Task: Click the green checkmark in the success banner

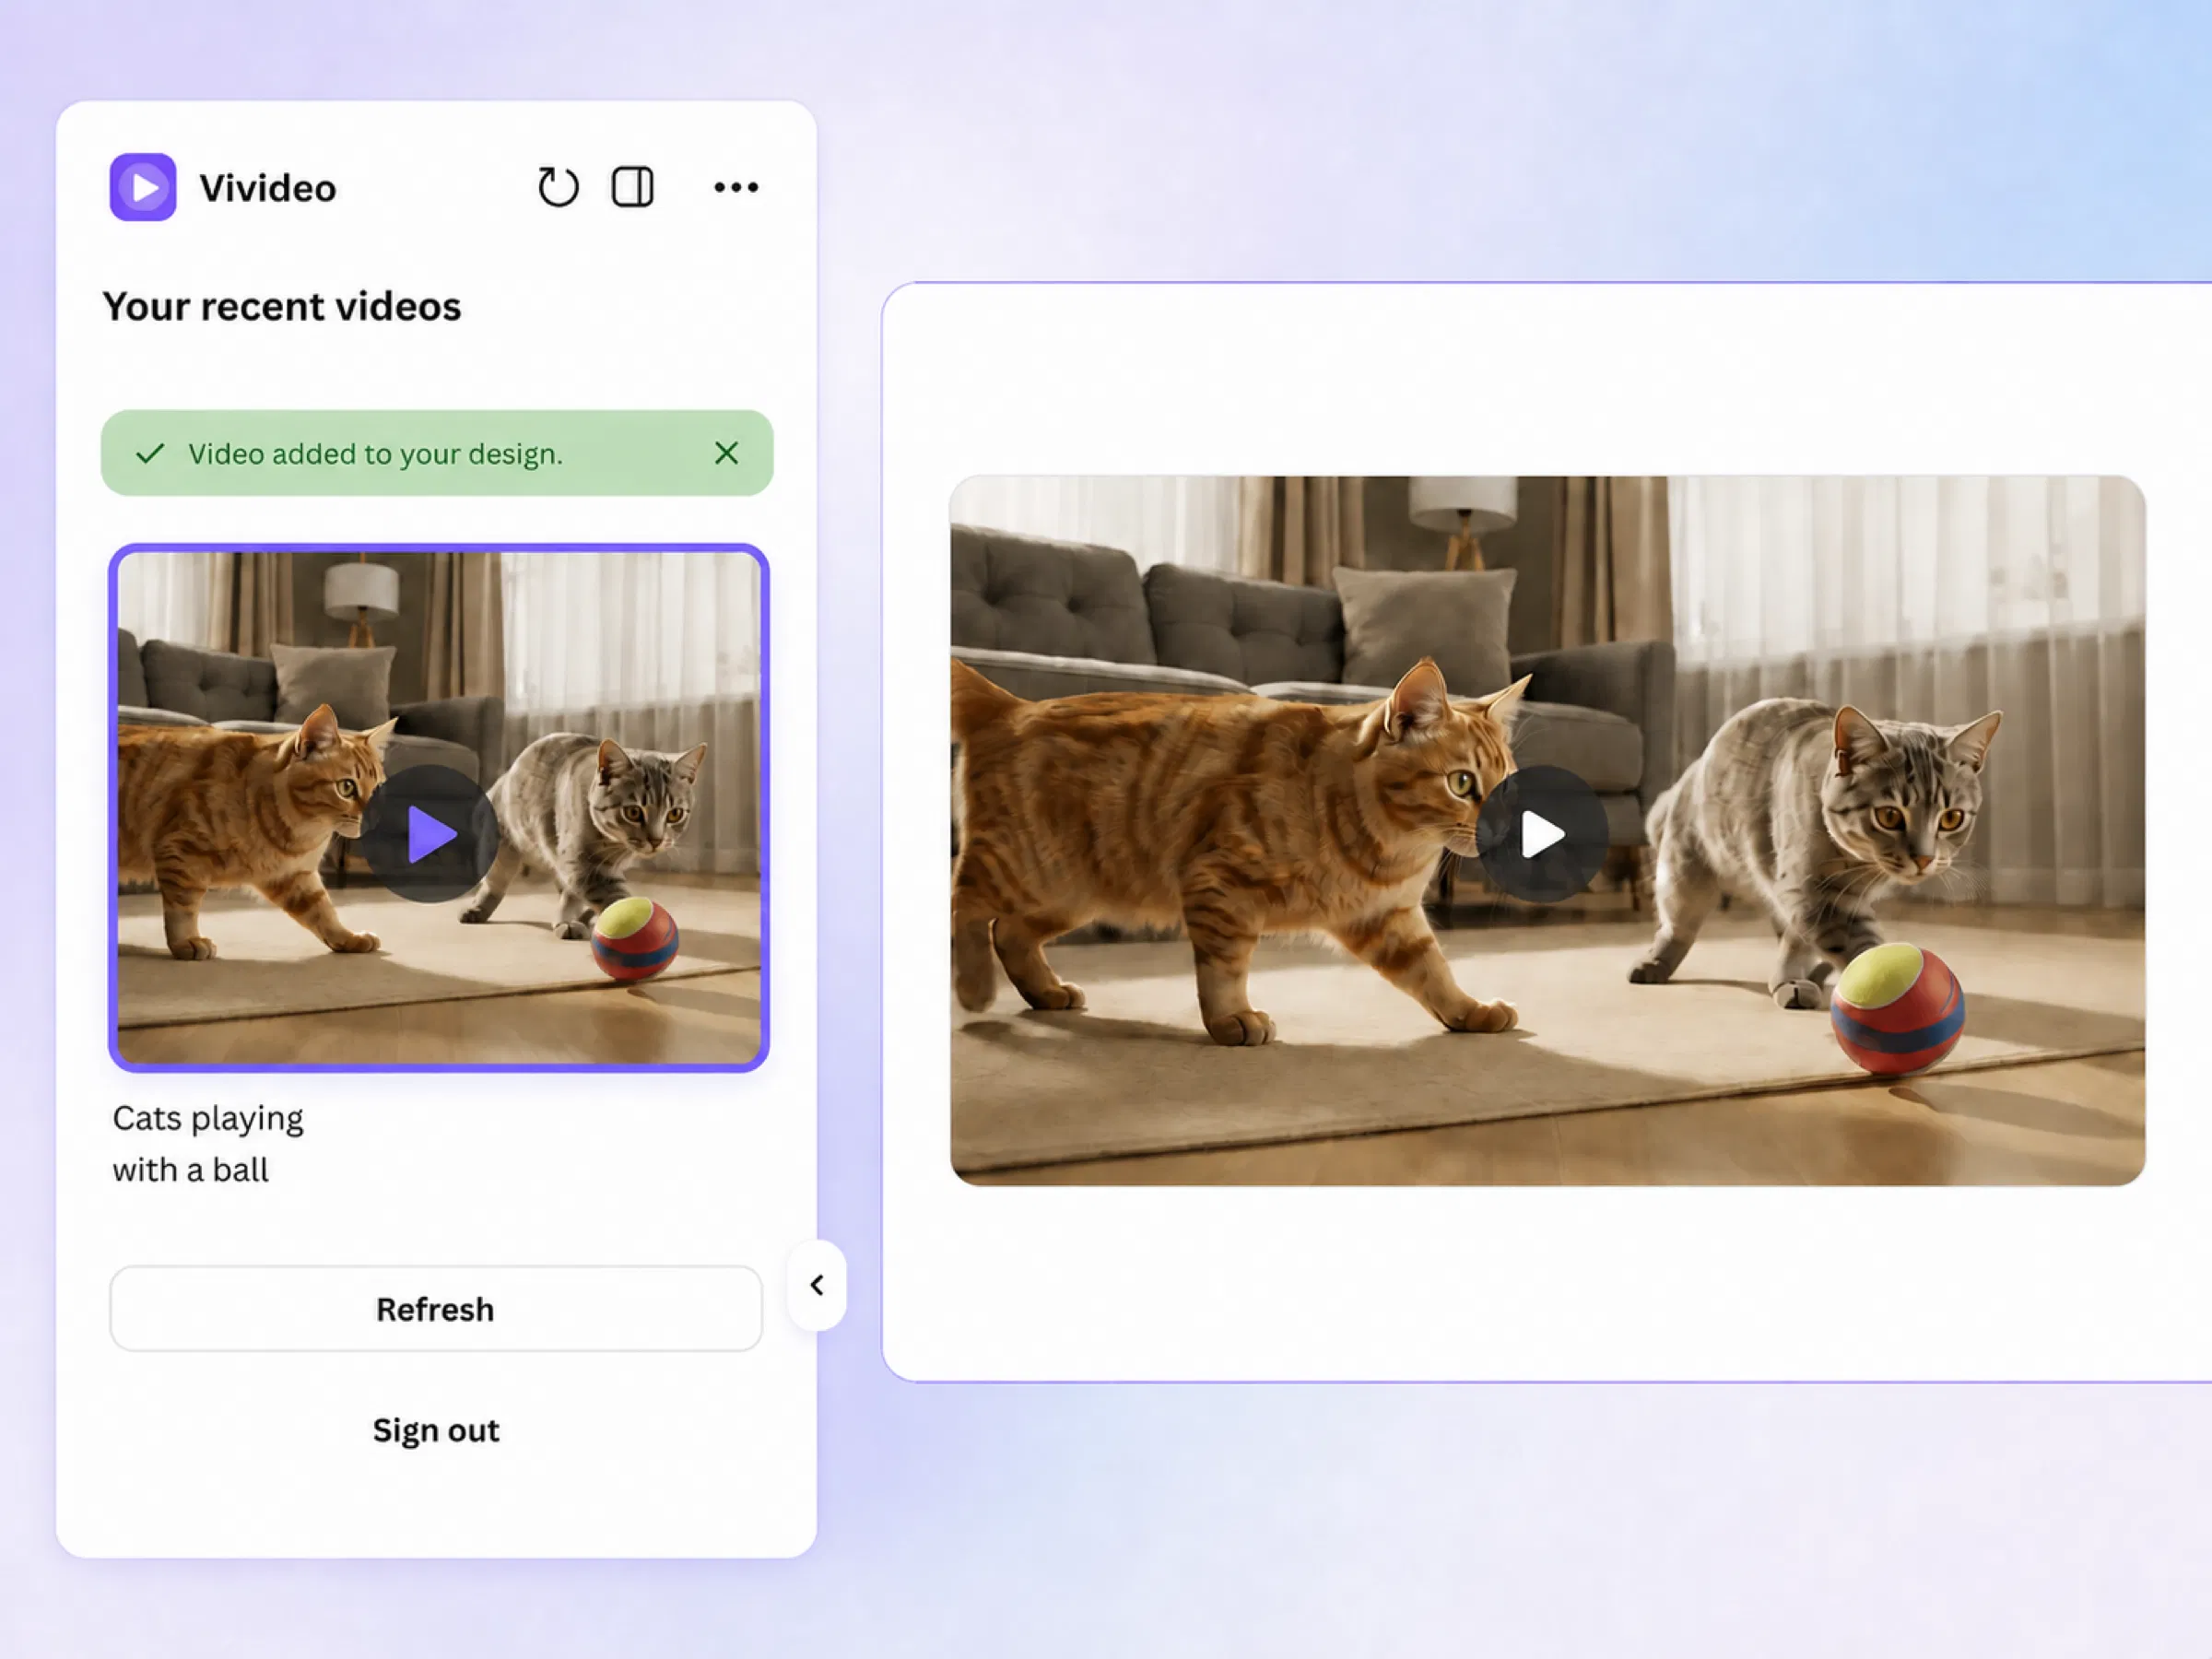Action: 150,454
